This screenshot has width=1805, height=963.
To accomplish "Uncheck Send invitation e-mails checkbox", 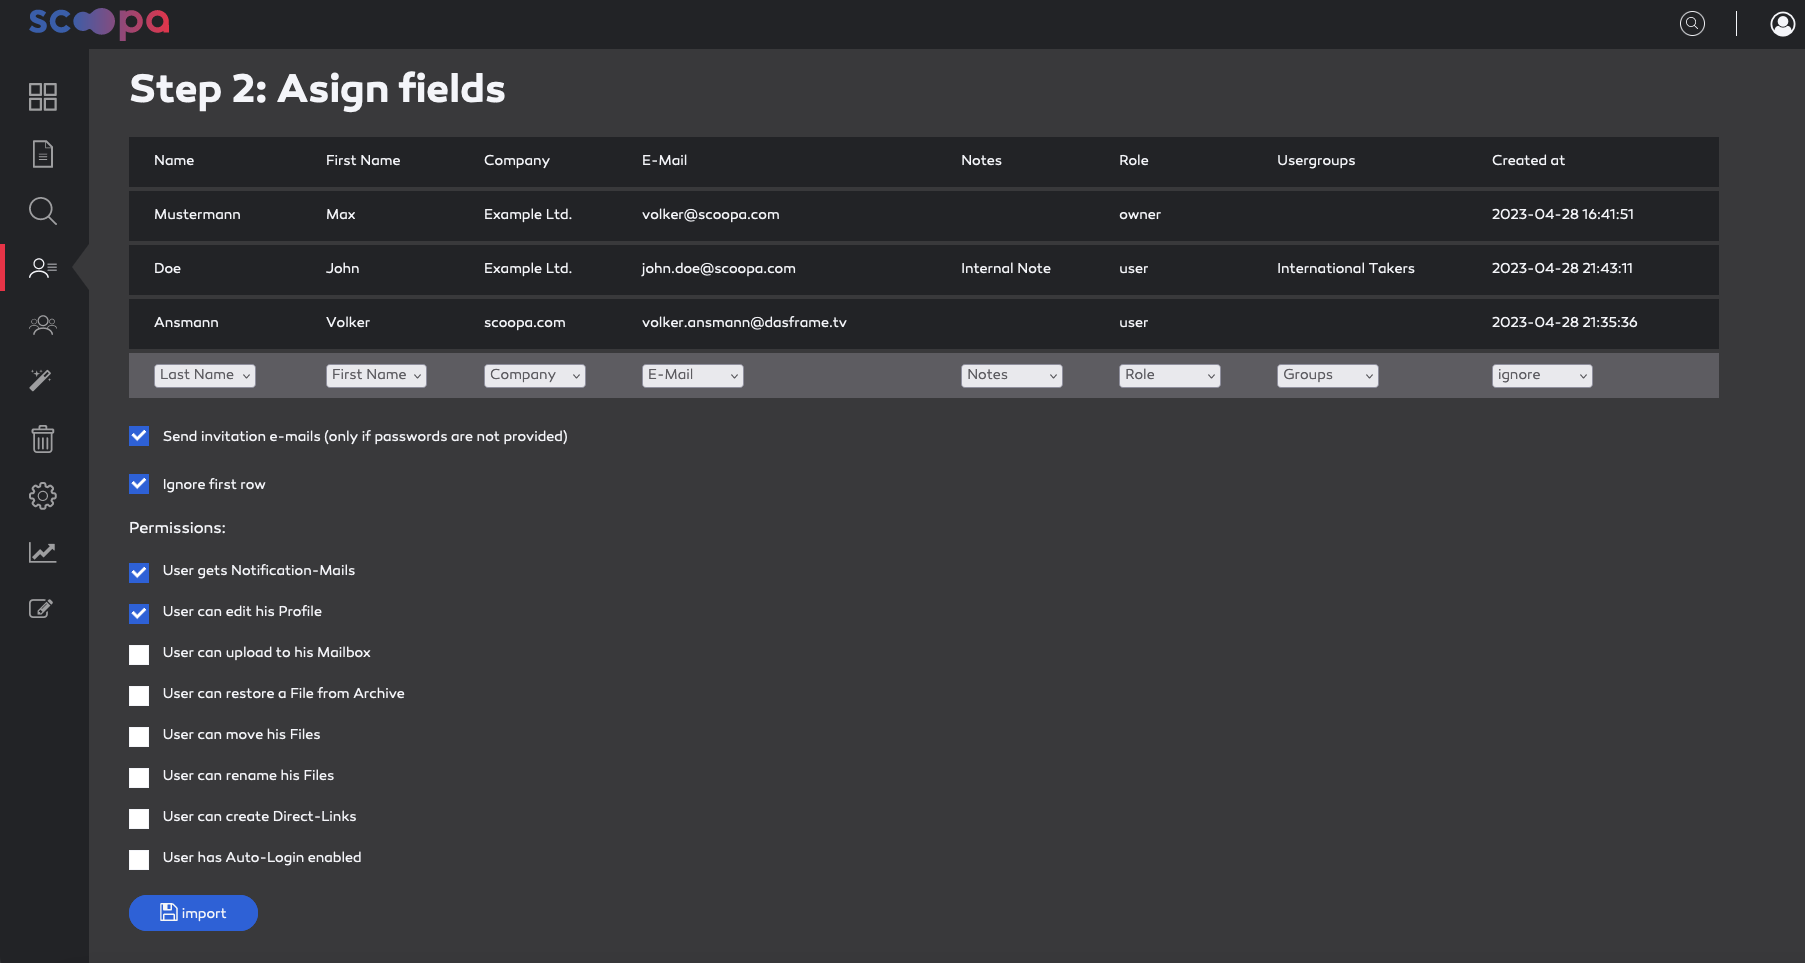I will tap(139, 436).
